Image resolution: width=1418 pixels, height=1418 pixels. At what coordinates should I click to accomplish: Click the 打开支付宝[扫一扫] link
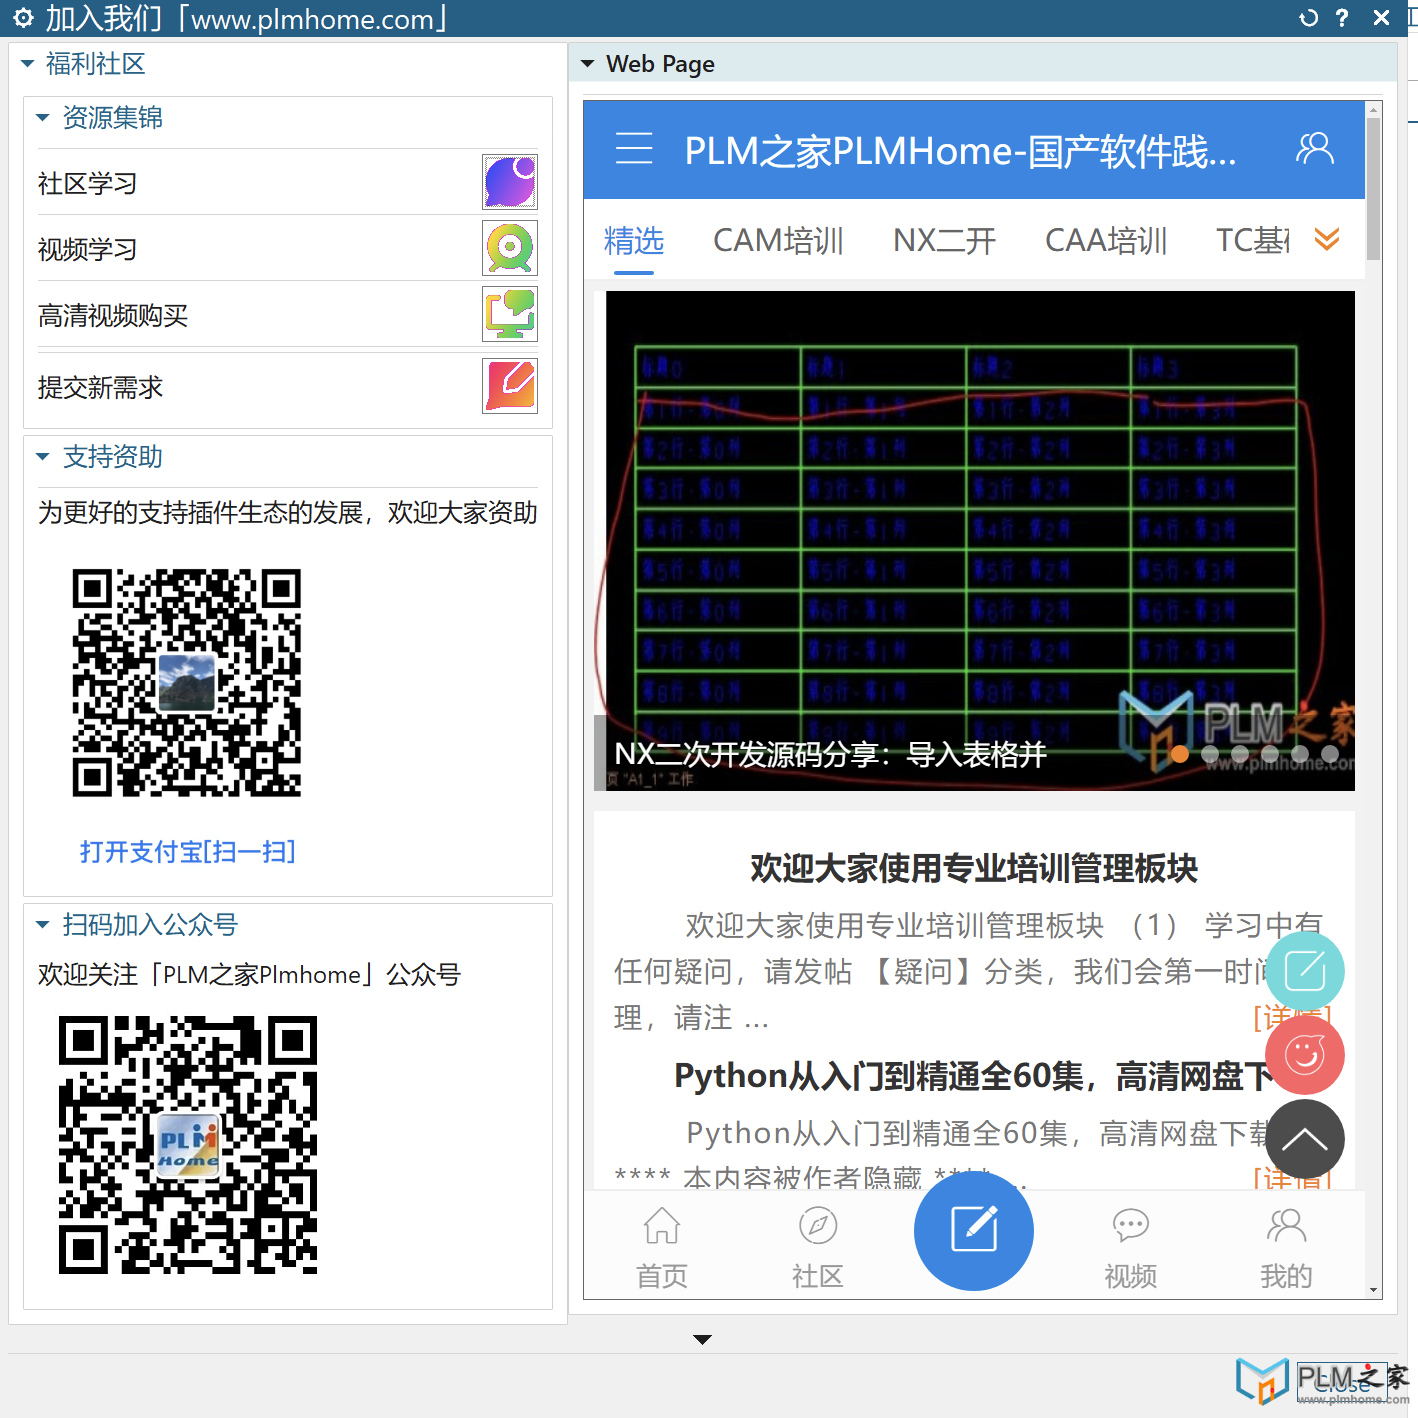click(x=187, y=851)
